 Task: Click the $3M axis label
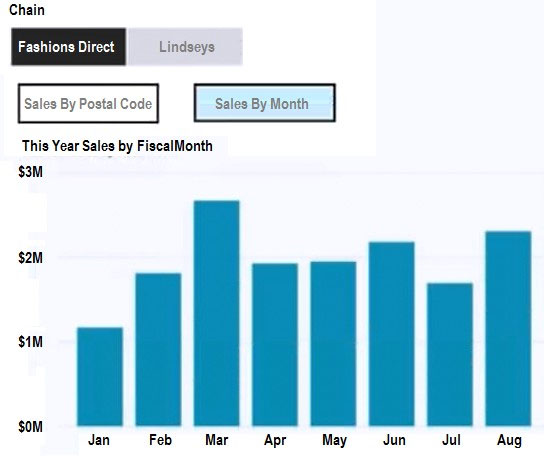(x=31, y=172)
